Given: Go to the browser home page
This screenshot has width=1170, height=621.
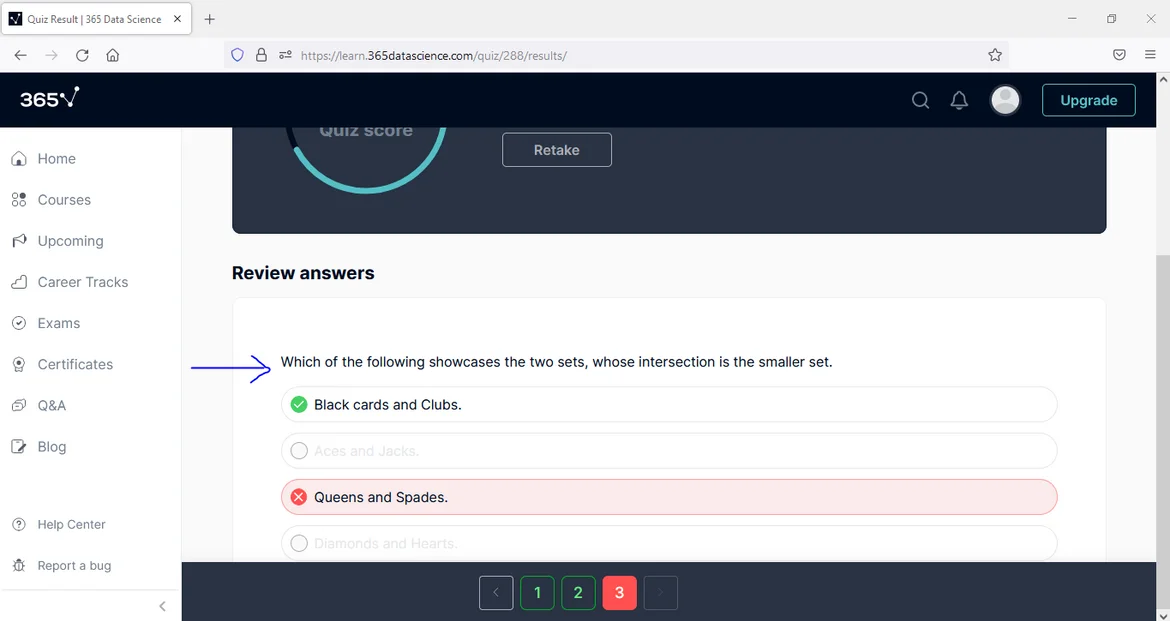Looking at the screenshot, I should click(x=113, y=55).
